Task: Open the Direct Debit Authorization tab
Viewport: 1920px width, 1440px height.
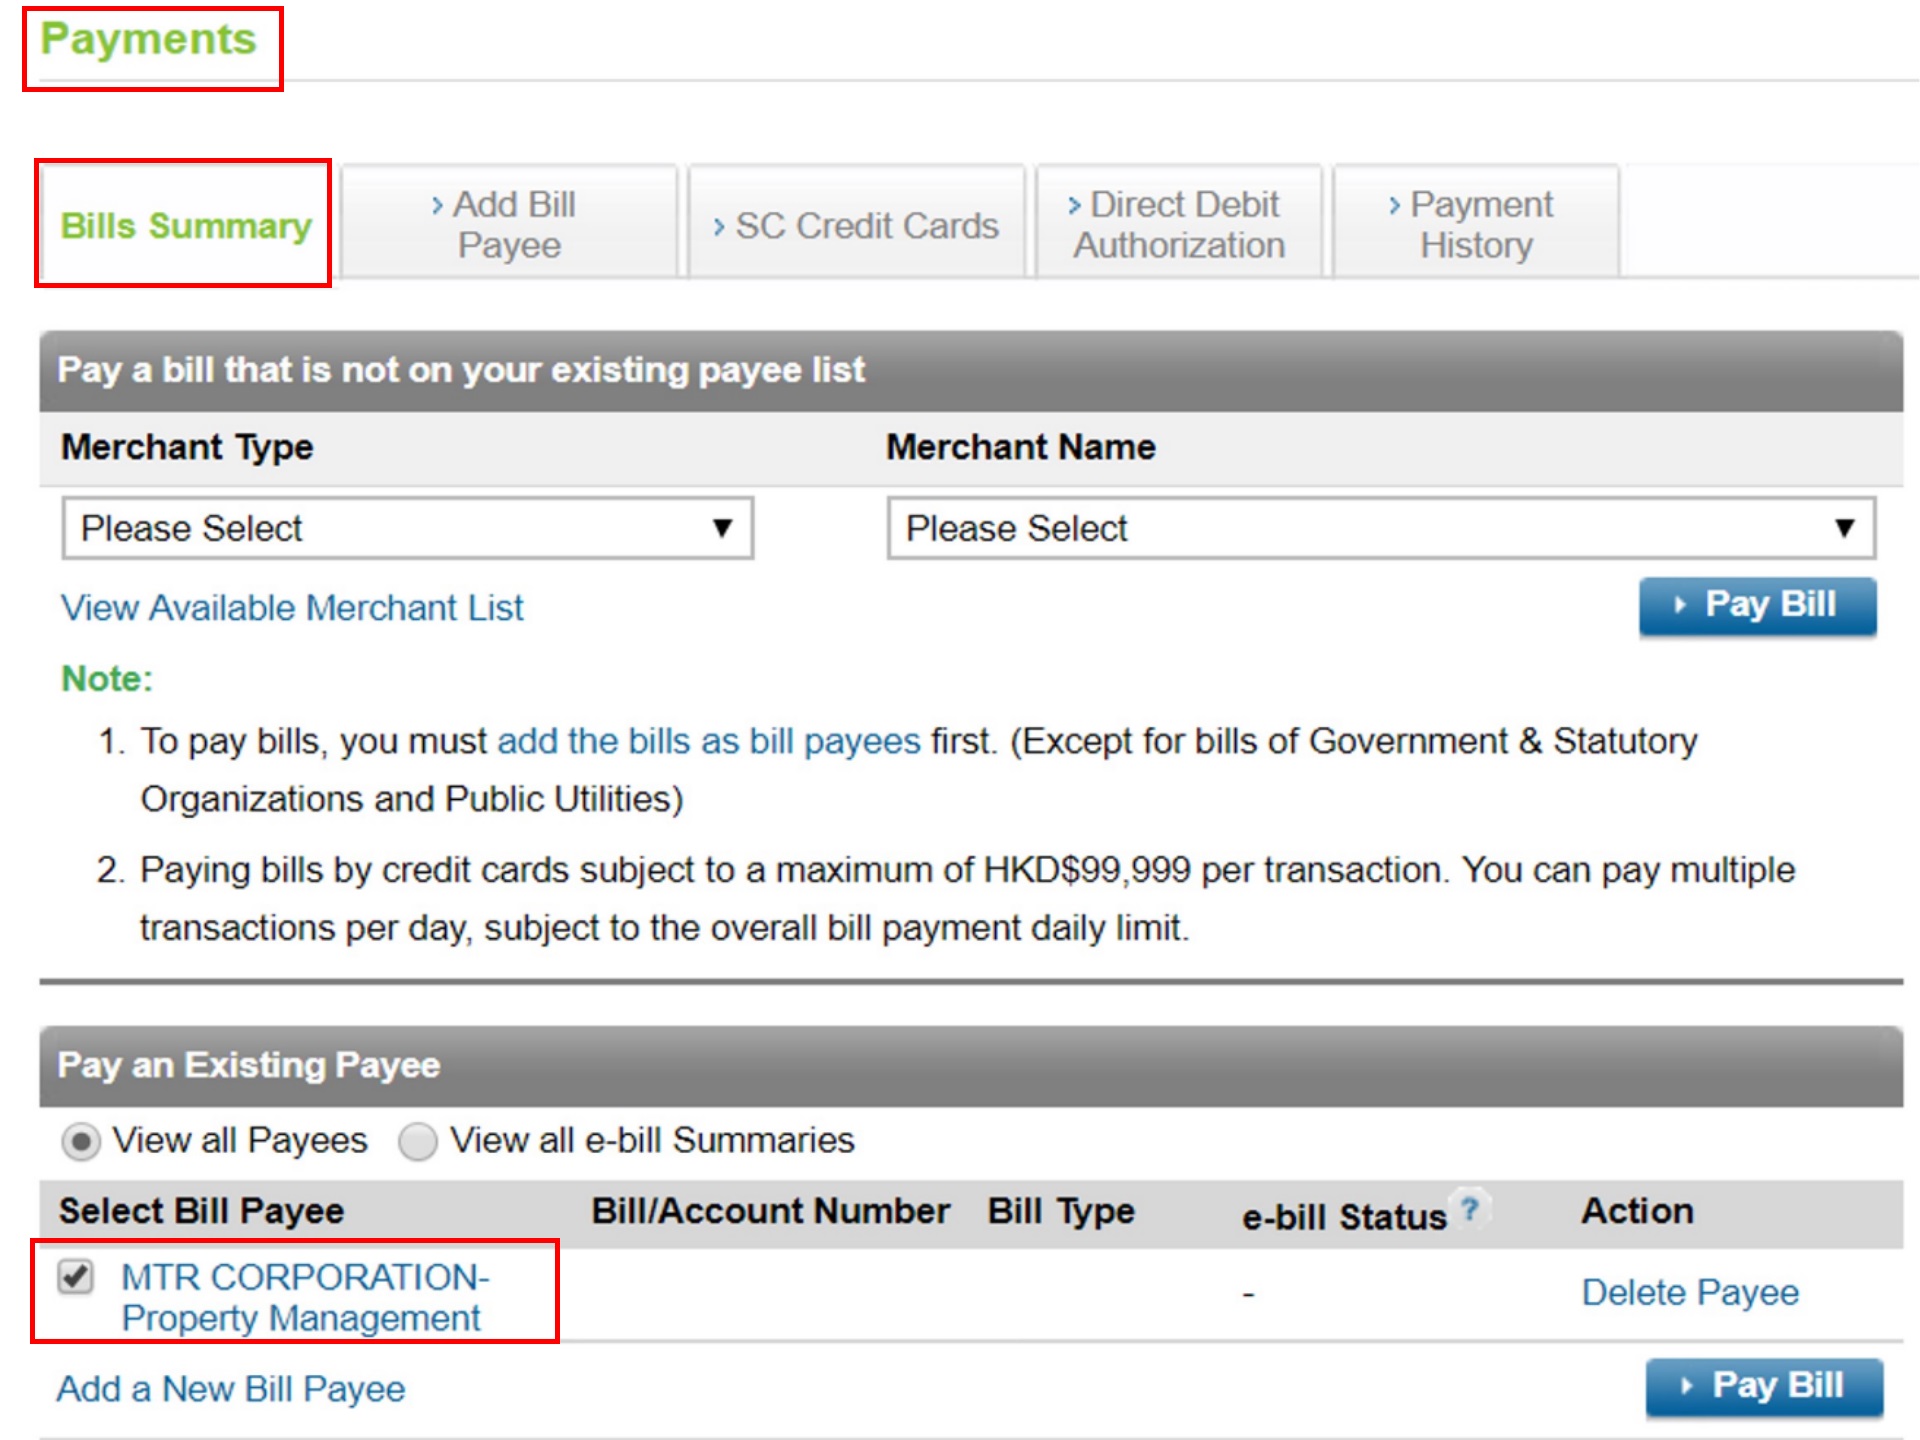Action: click(x=1178, y=224)
